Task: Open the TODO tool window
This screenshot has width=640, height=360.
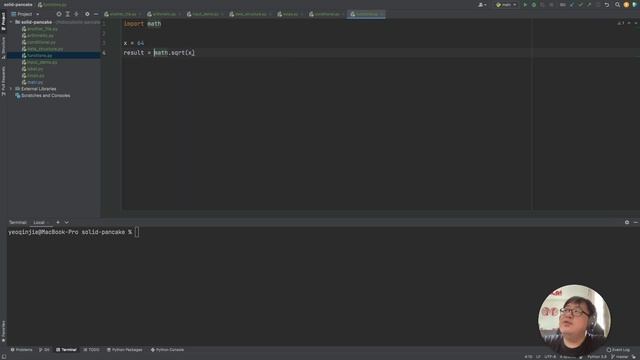Action: pos(91,350)
